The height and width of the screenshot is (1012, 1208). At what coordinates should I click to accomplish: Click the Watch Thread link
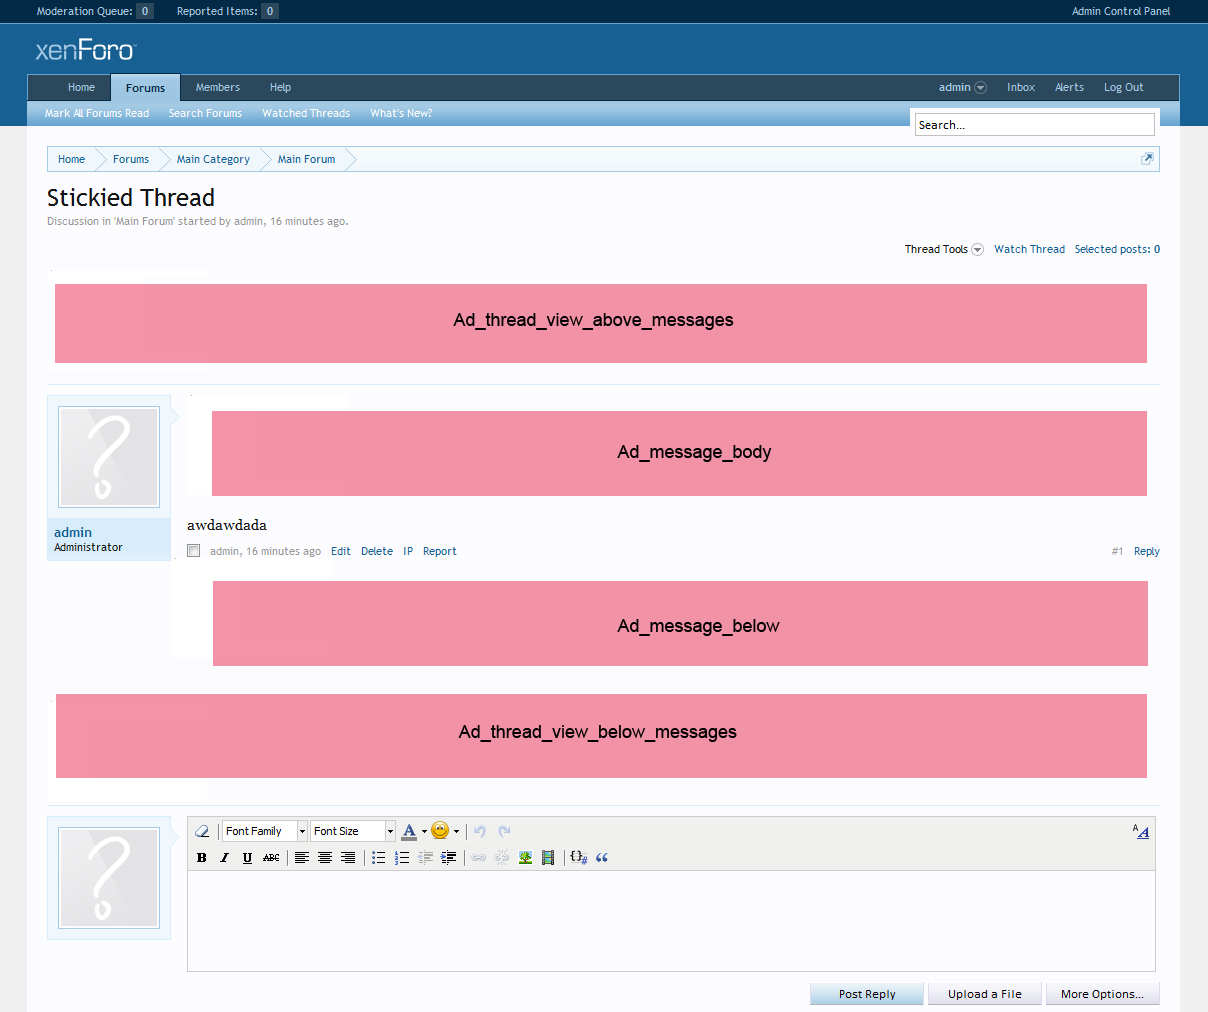pyautogui.click(x=1029, y=249)
